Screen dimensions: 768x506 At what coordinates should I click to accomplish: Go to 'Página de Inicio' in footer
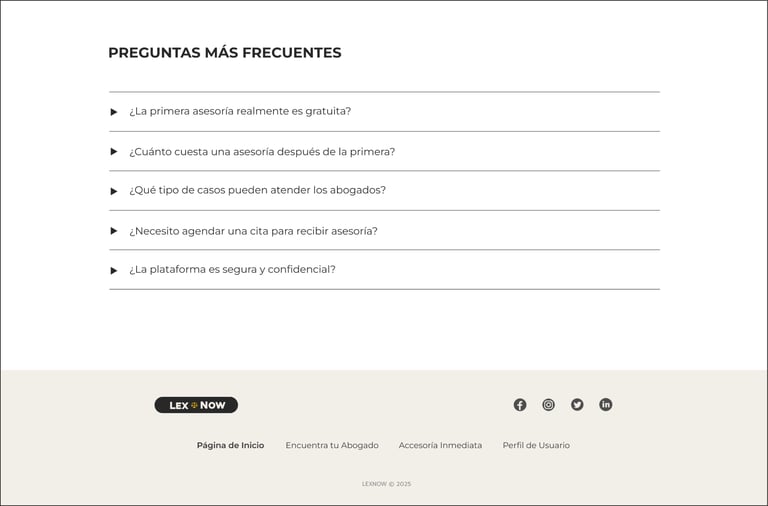[230, 445]
